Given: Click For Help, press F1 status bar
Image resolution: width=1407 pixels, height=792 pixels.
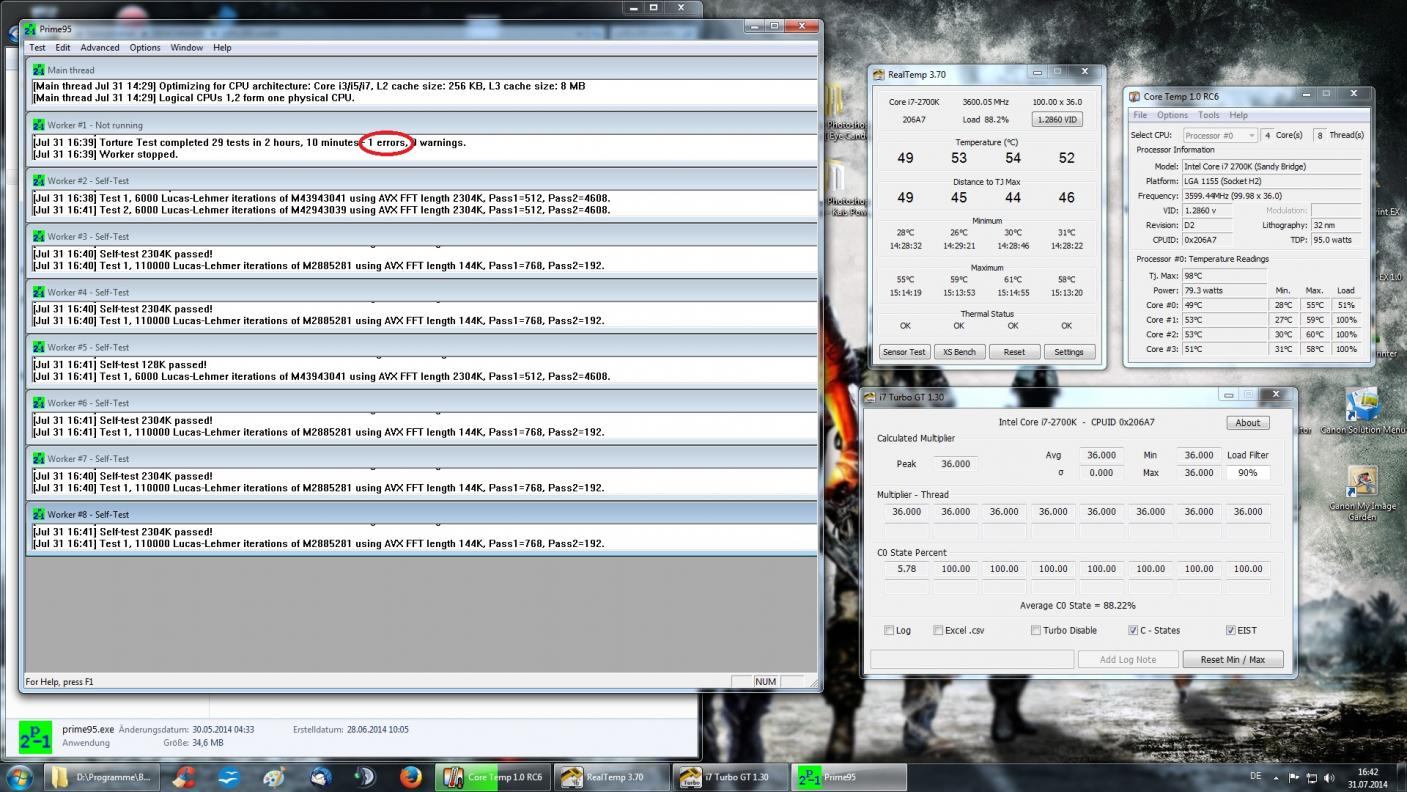Looking at the screenshot, I should [x=60, y=681].
